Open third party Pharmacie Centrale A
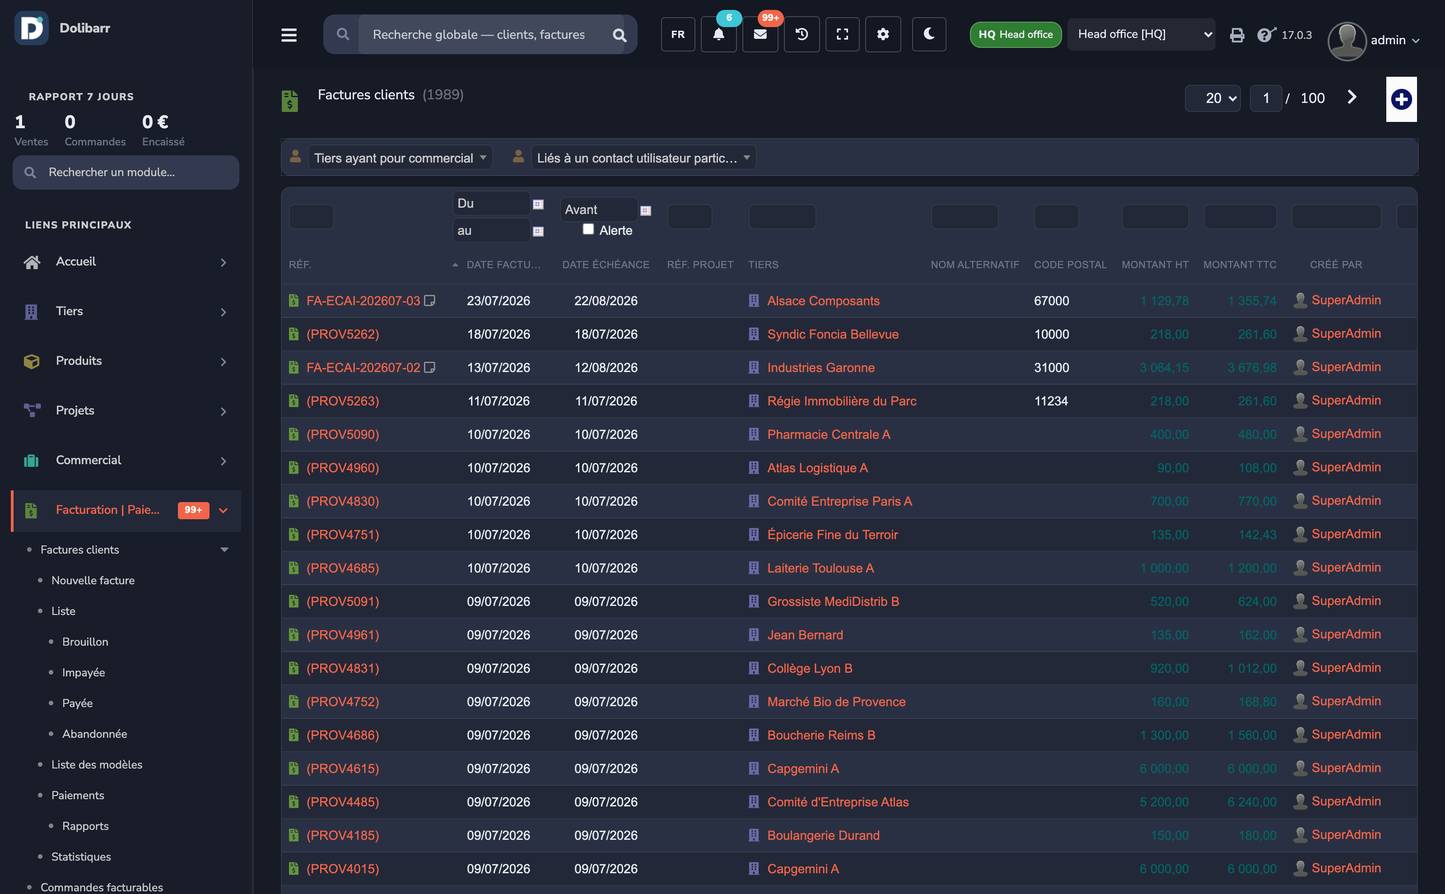1445x894 pixels. point(828,435)
